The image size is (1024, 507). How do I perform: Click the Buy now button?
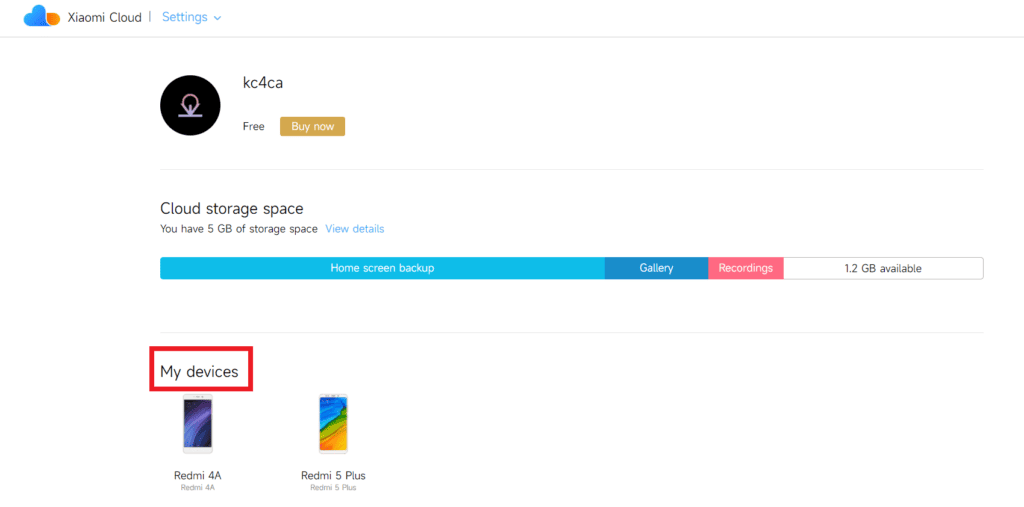coord(312,127)
